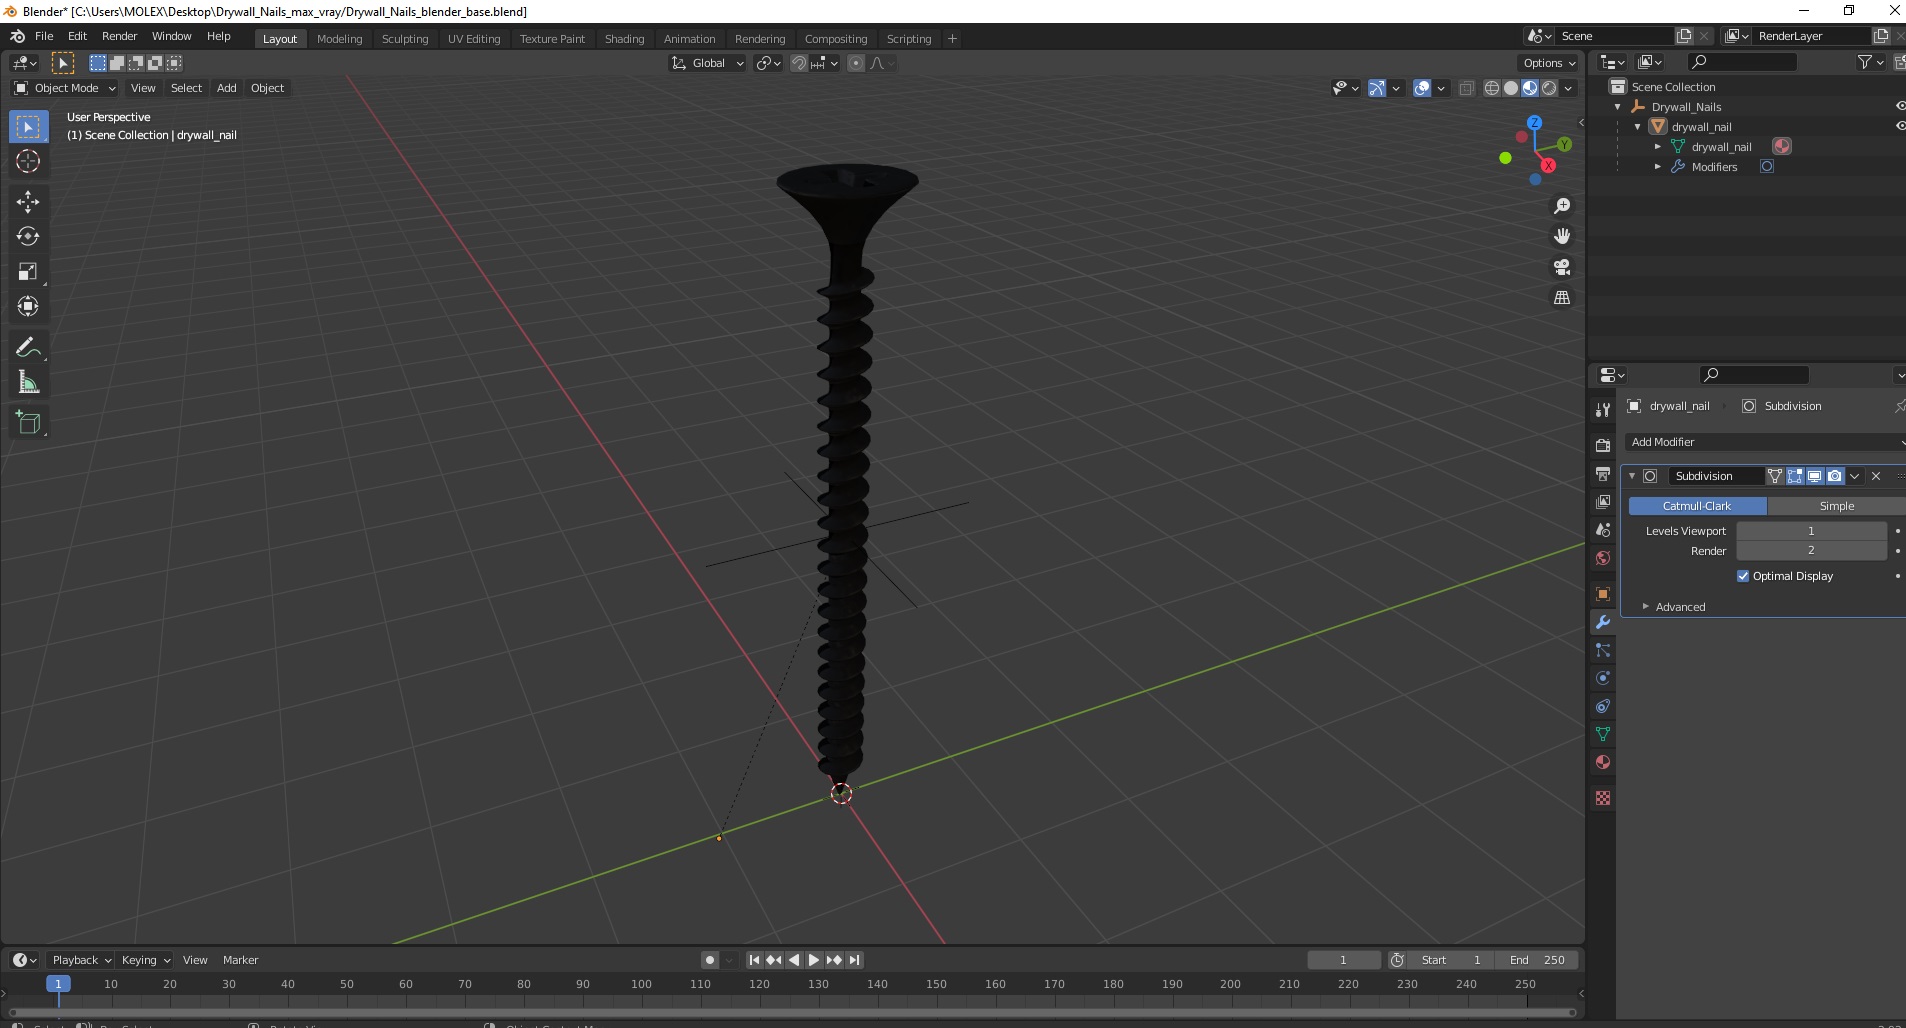Viewport: 1906px width, 1028px height.
Task: Switch to material preview shading
Action: coord(1530,88)
